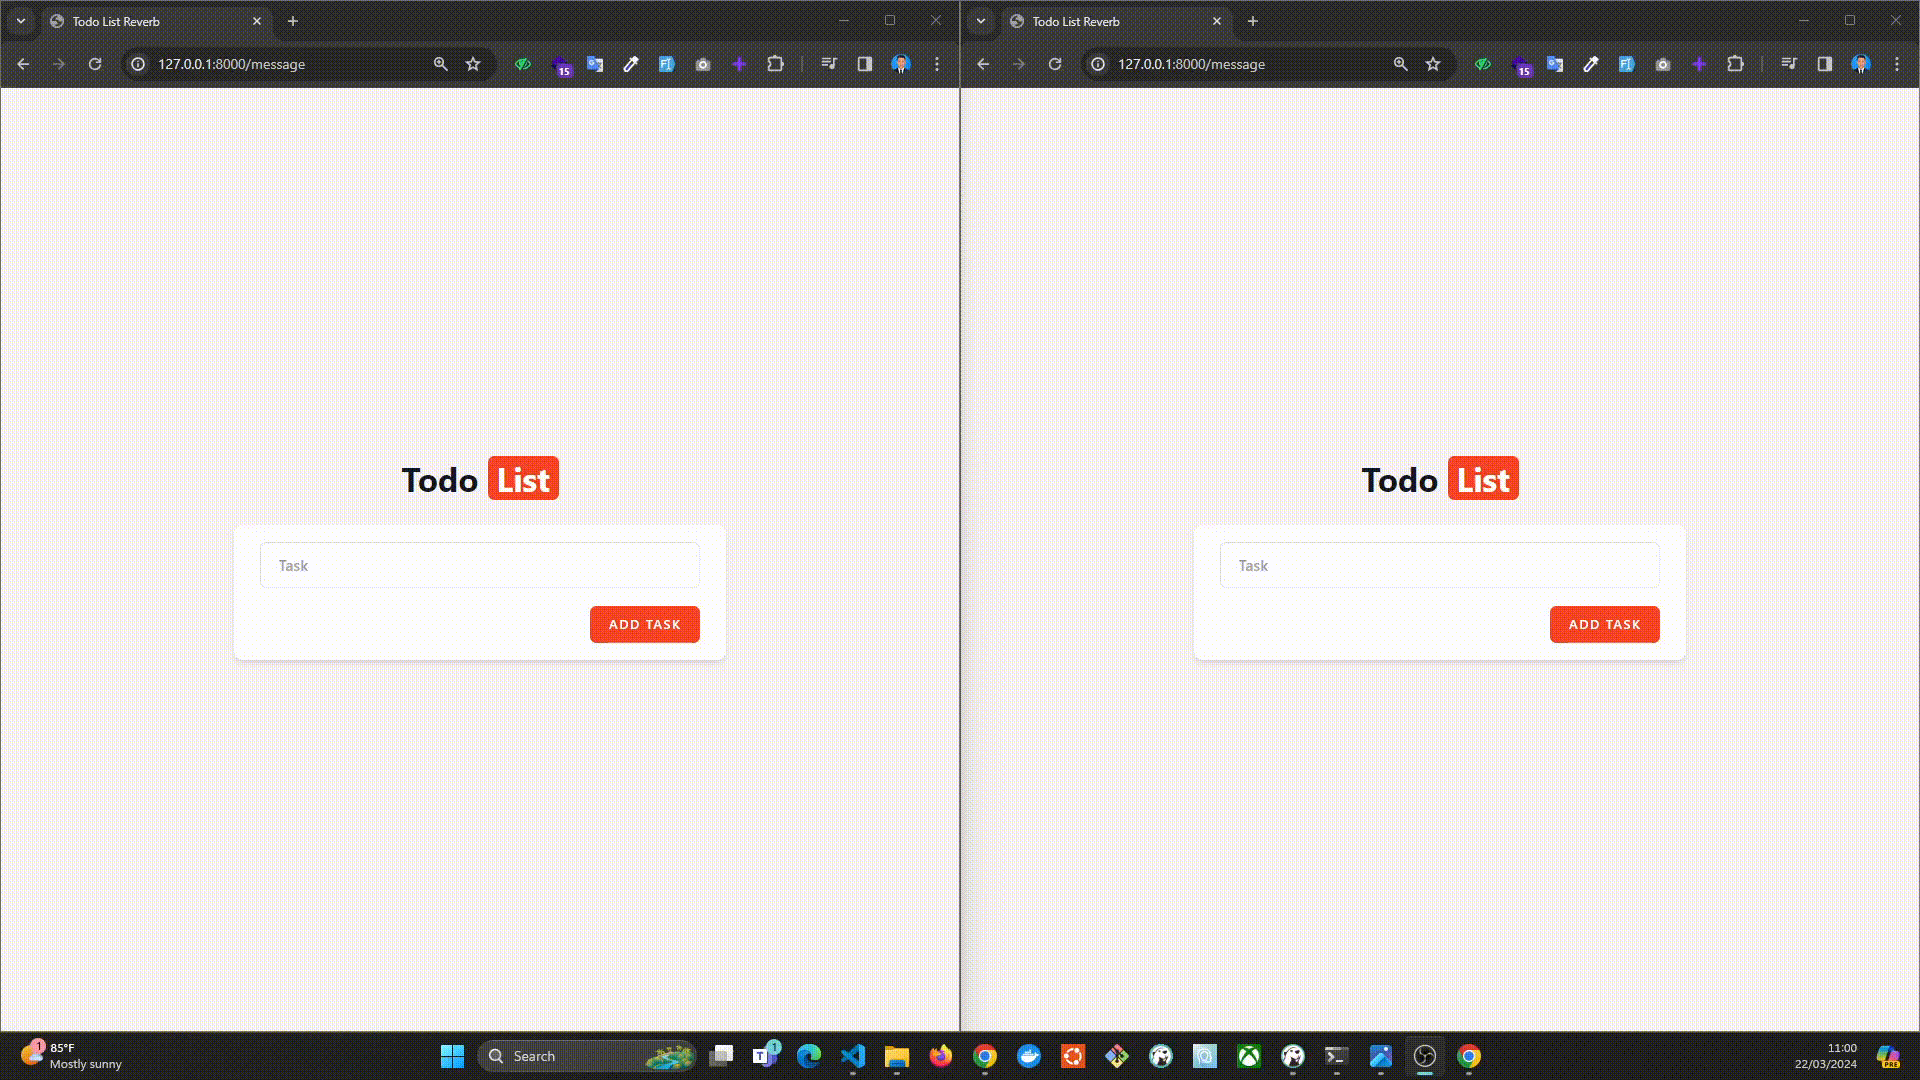The height and width of the screenshot is (1080, 1920).
Task: Click ADD TASK button in right window
Action: click(x=1604, y=624)
